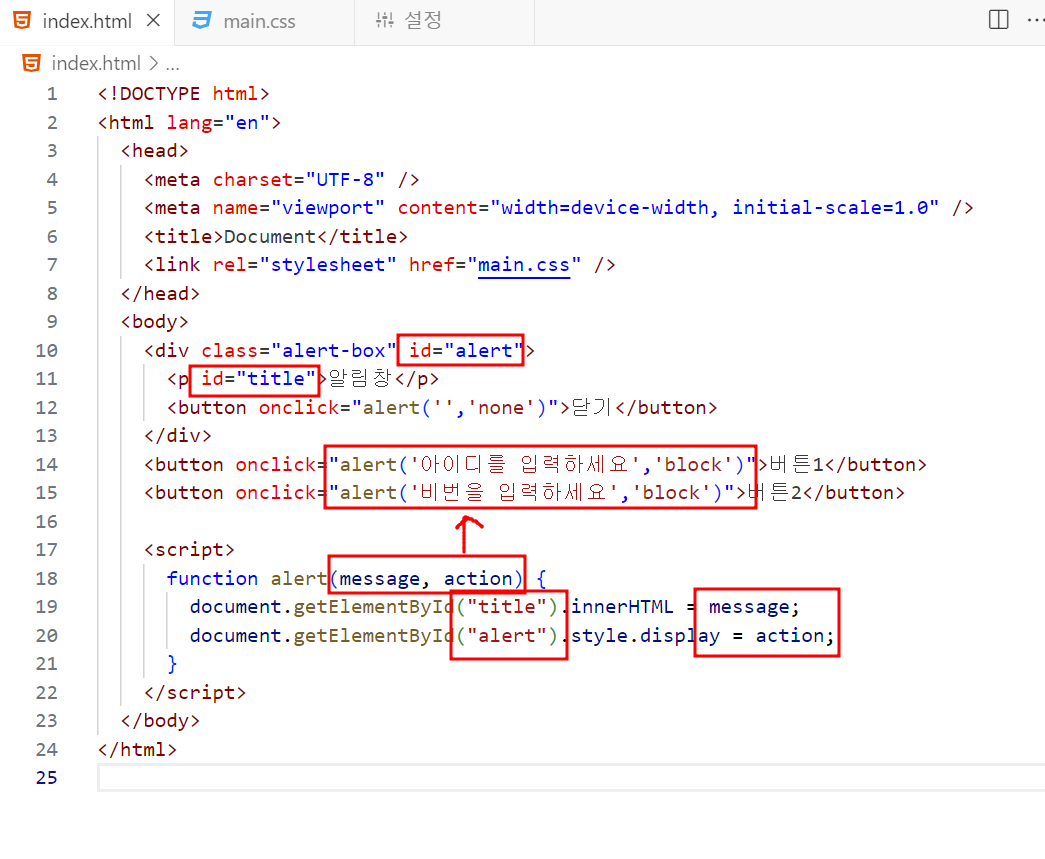Click the <body> opening tag
This screenshot has height=859, width=1045.
click(155, 322)
